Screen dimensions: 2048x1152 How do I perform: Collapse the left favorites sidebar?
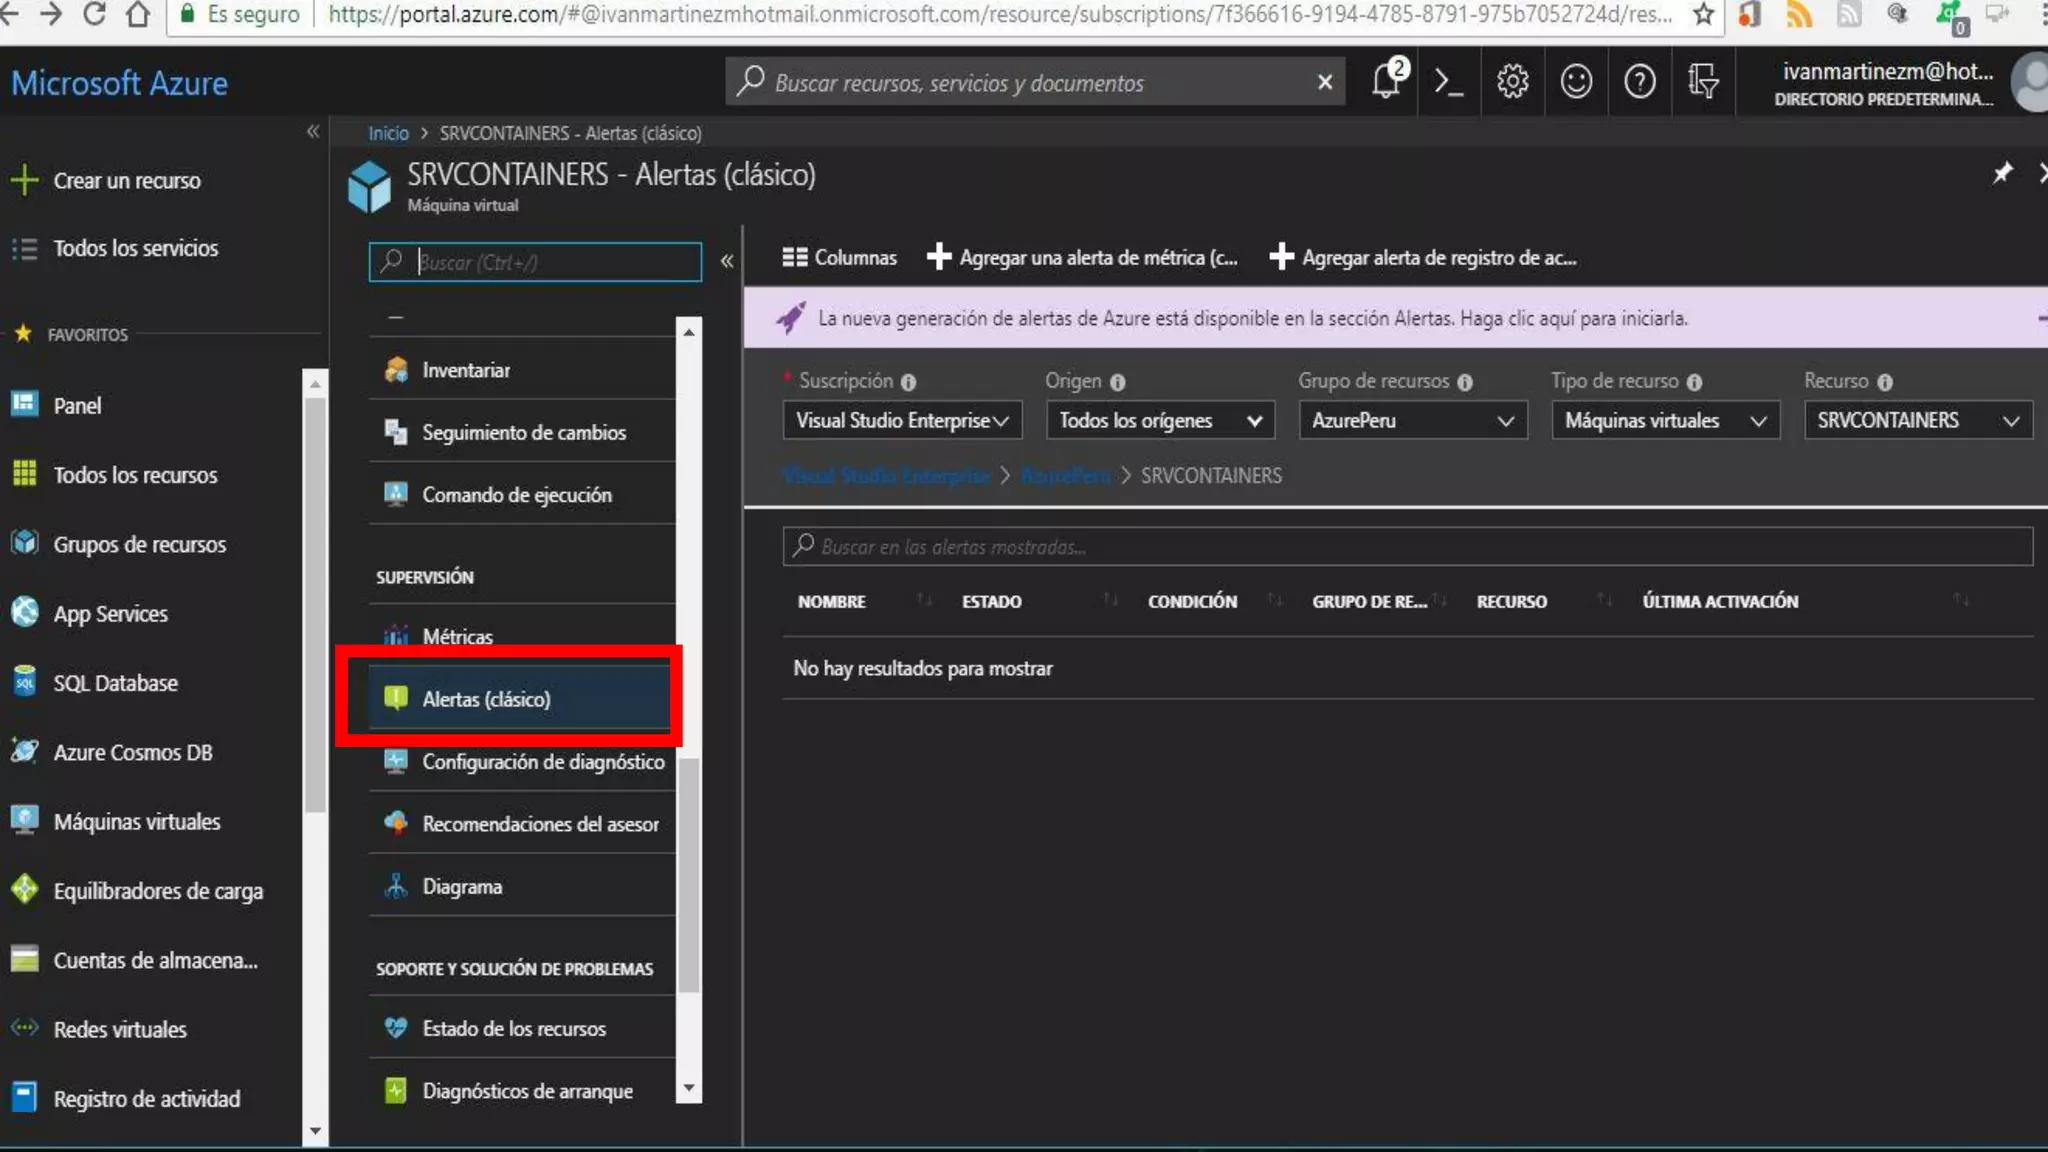[313, 131]
